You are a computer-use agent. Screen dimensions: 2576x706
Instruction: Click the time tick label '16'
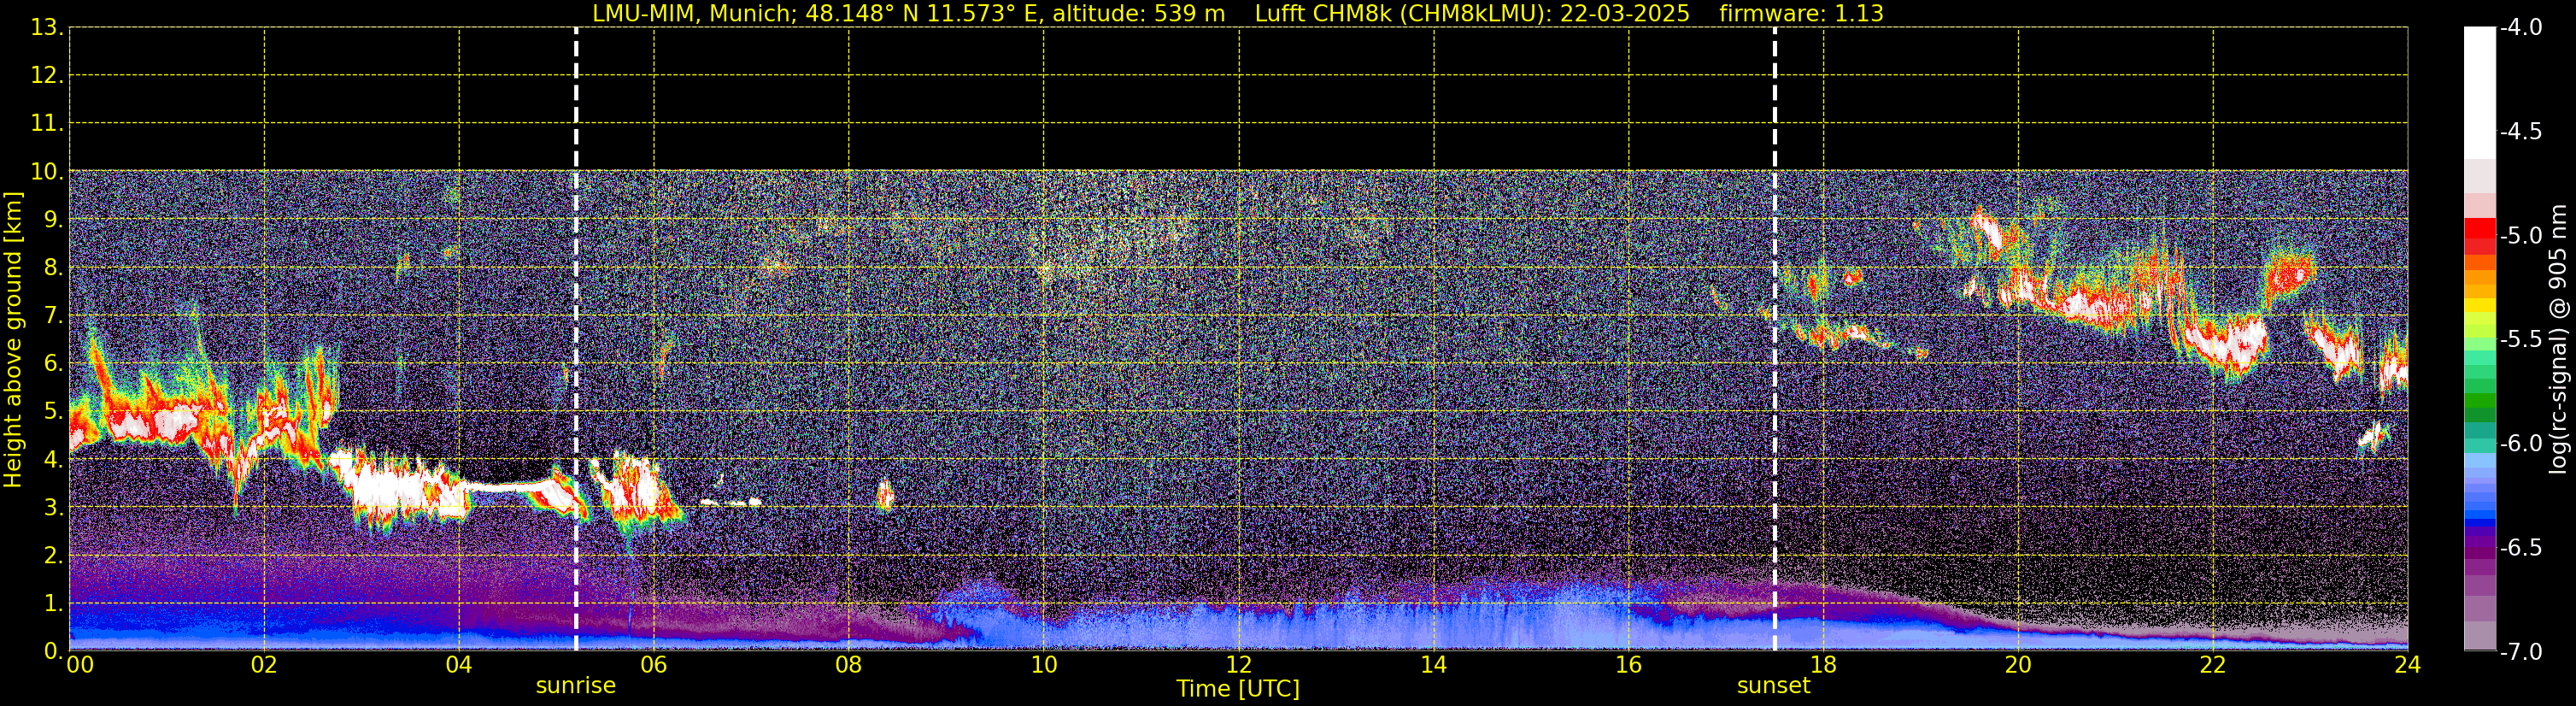1629,665
